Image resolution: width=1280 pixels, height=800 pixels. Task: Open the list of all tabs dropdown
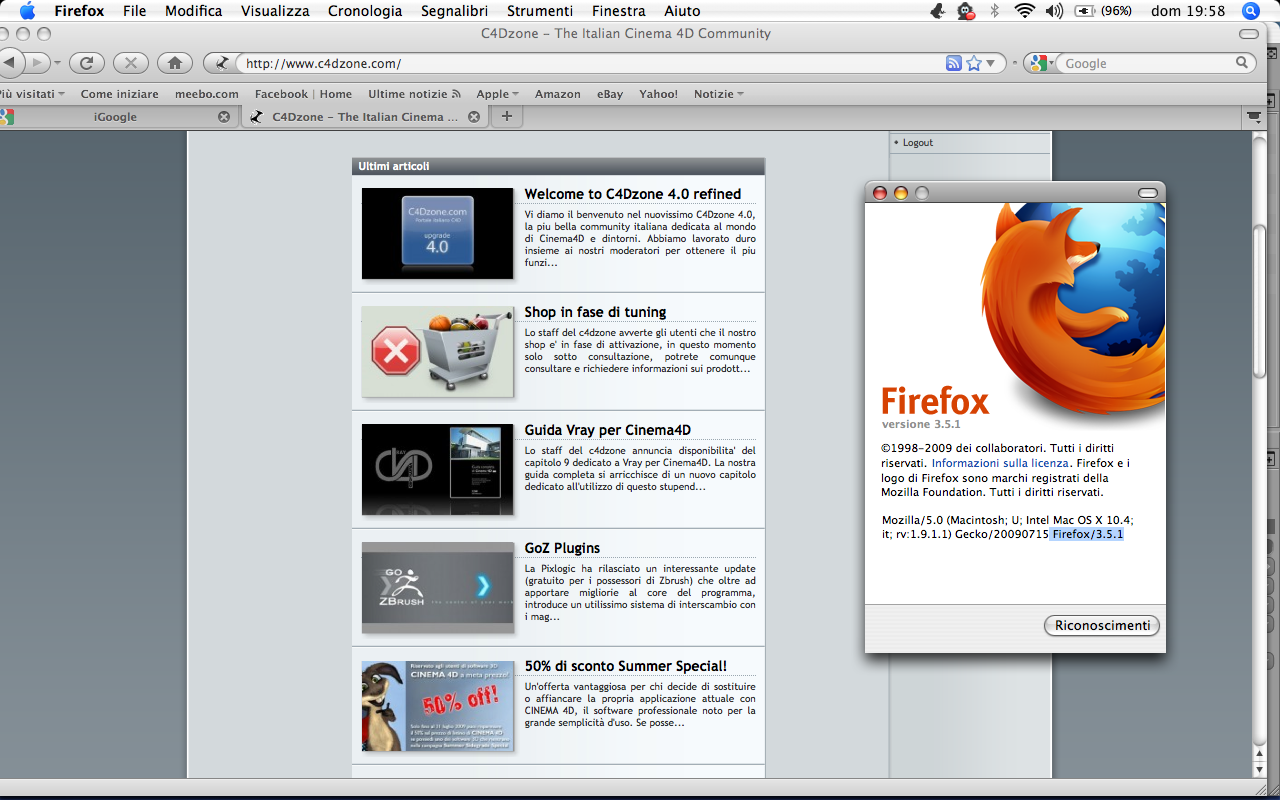pyautogui.click(x=1254, y=117)
